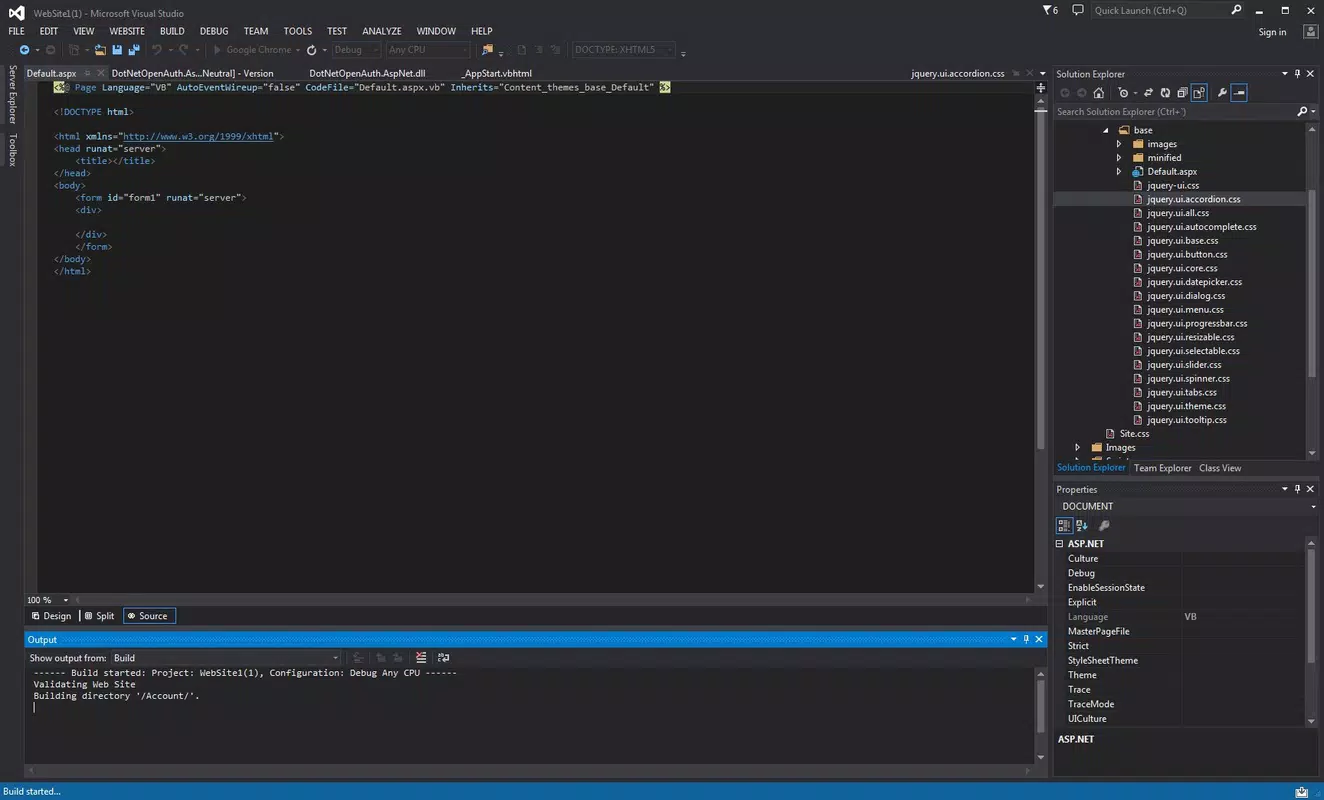Viewport: 1324px width, 800px height.
Task: Switch editor to Split view
Action: point(99,616)
